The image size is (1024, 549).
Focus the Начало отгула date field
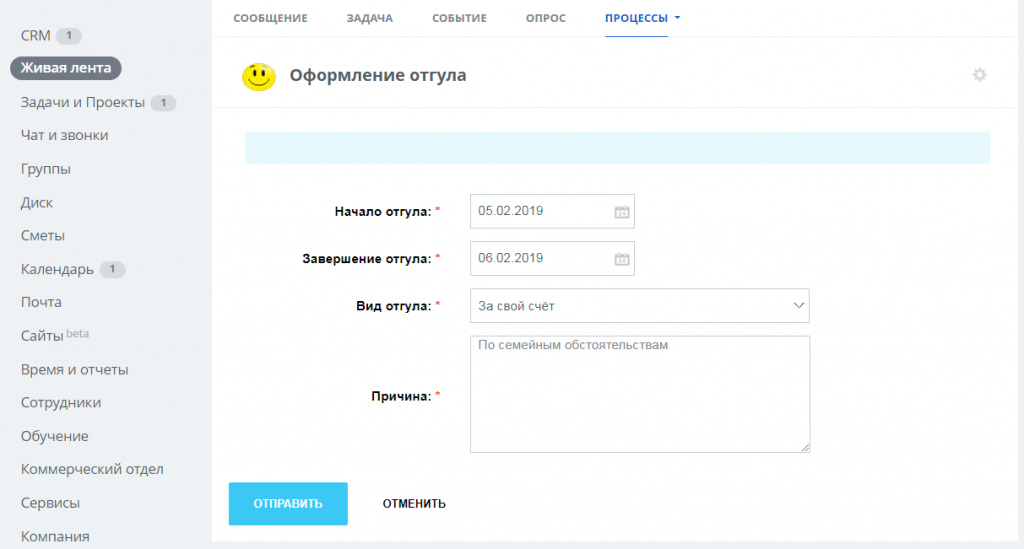(552, 212)
